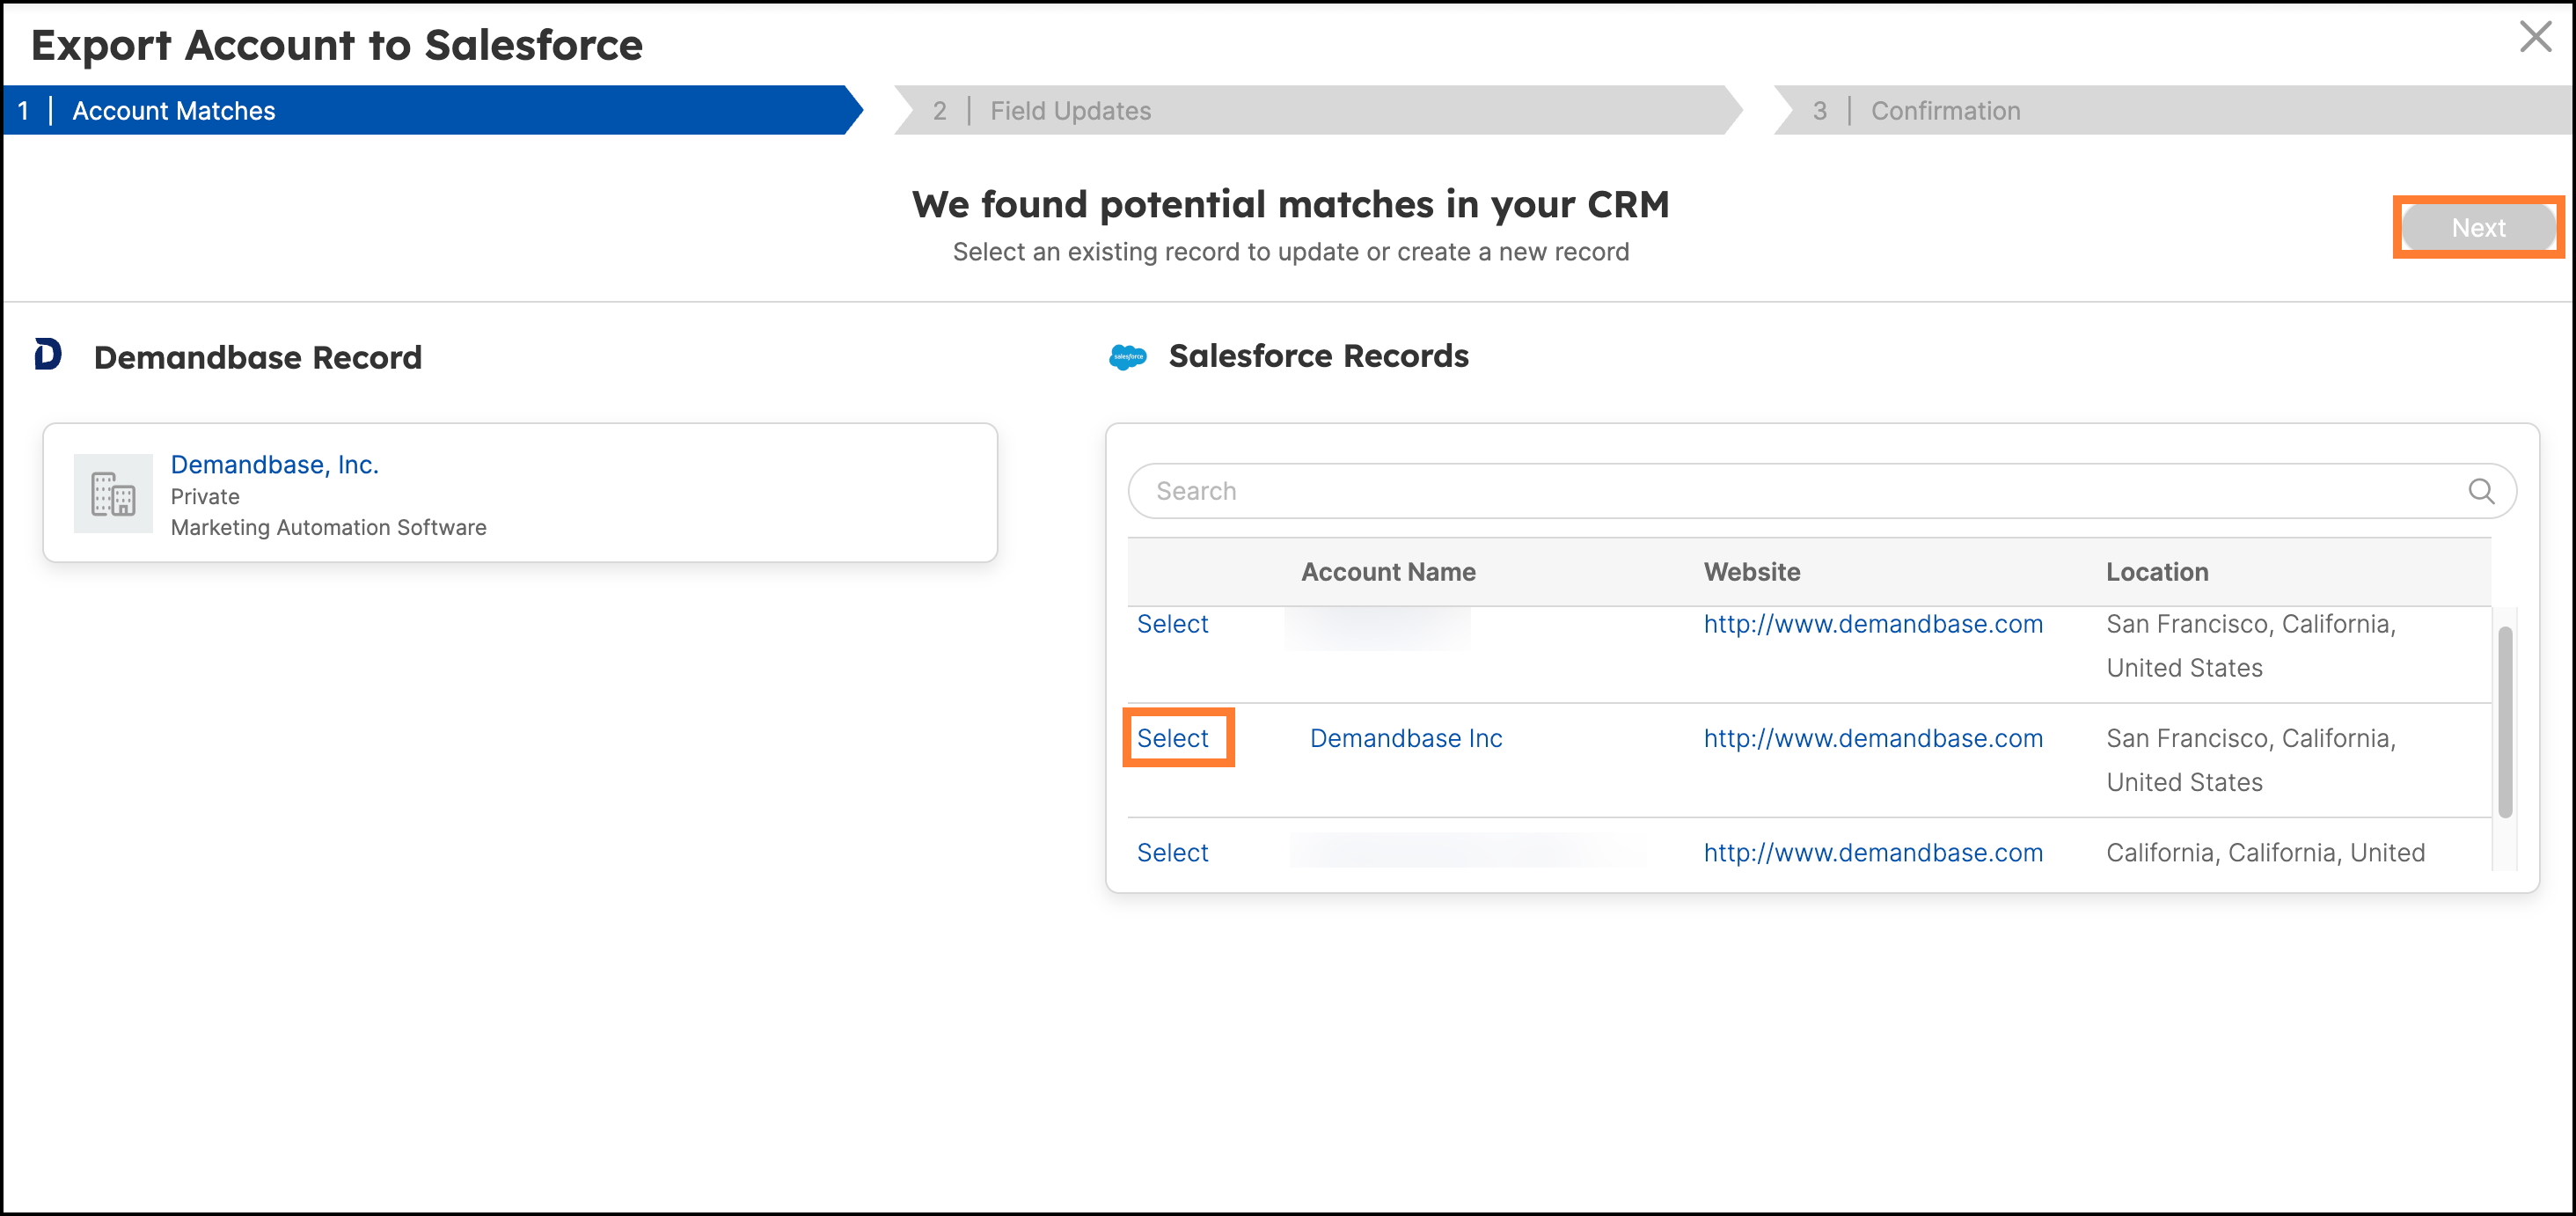
Task: Open Demandbase Inc row's website link
Action: tap(1873, 738)
